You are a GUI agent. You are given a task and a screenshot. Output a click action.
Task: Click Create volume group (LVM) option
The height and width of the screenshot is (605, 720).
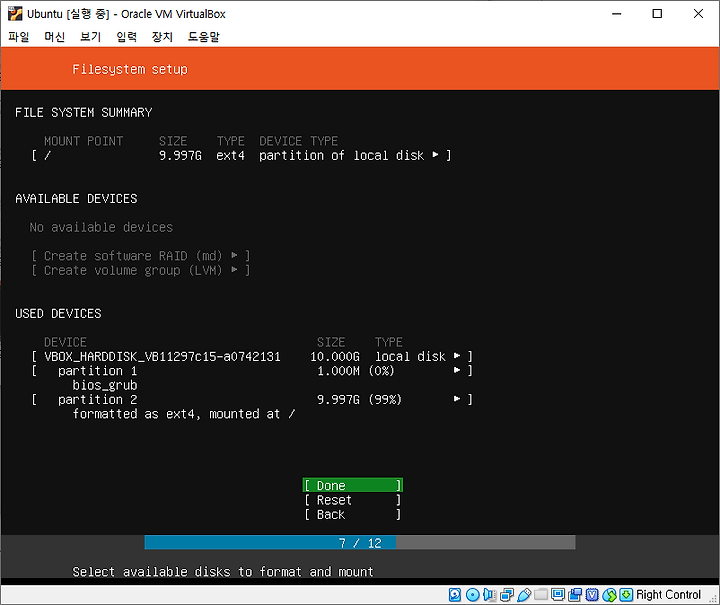coord(141,270)
